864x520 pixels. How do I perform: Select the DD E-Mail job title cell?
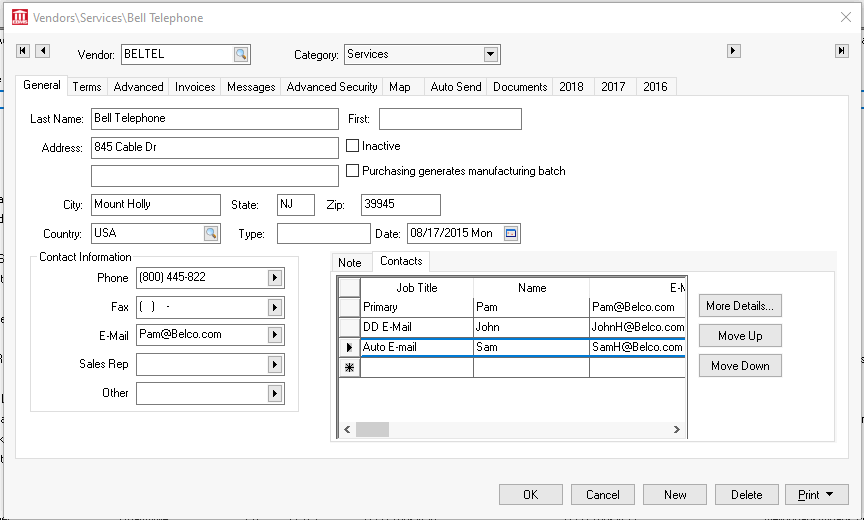[417, 327]
